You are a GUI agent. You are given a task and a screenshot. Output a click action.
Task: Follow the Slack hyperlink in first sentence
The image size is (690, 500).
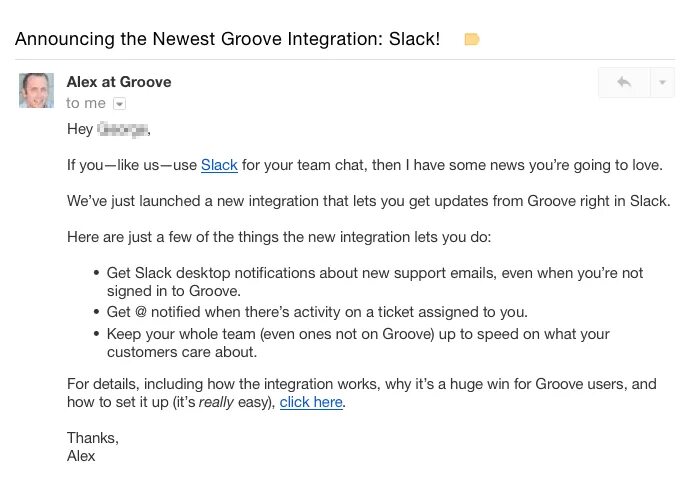(x=219, y=165)
